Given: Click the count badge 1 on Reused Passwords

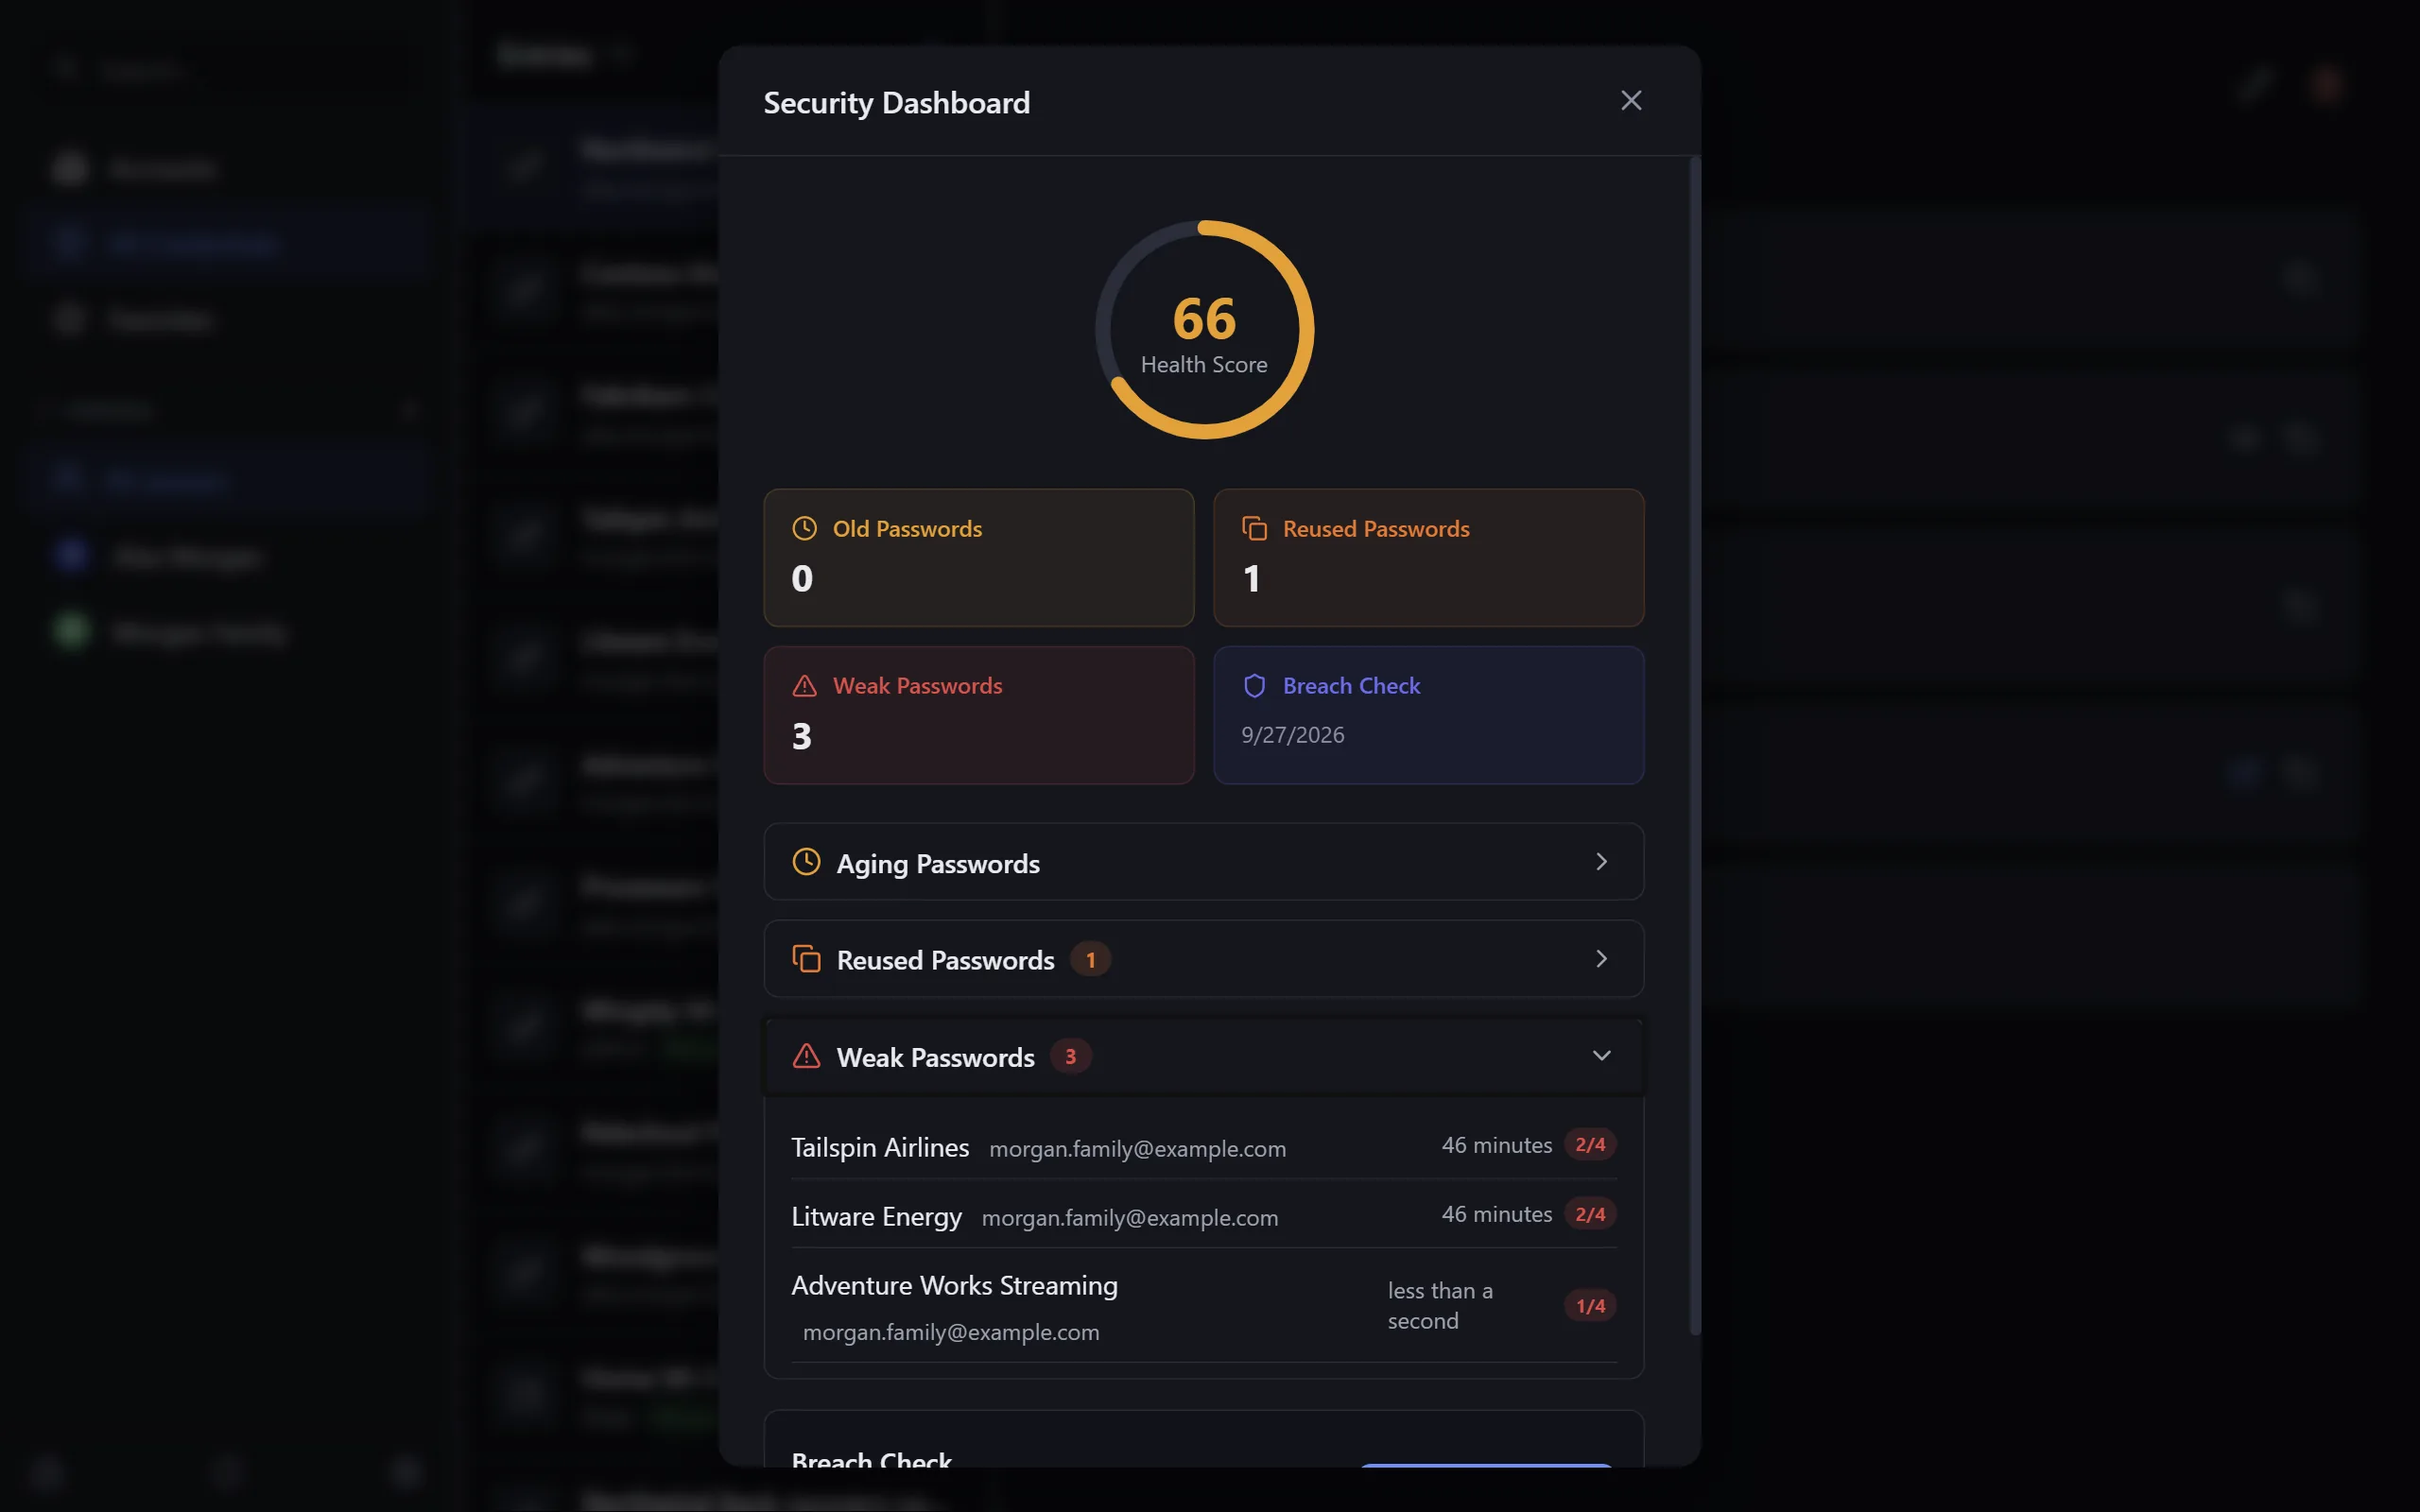Looking at the screenshot, I should point(1091,960).
